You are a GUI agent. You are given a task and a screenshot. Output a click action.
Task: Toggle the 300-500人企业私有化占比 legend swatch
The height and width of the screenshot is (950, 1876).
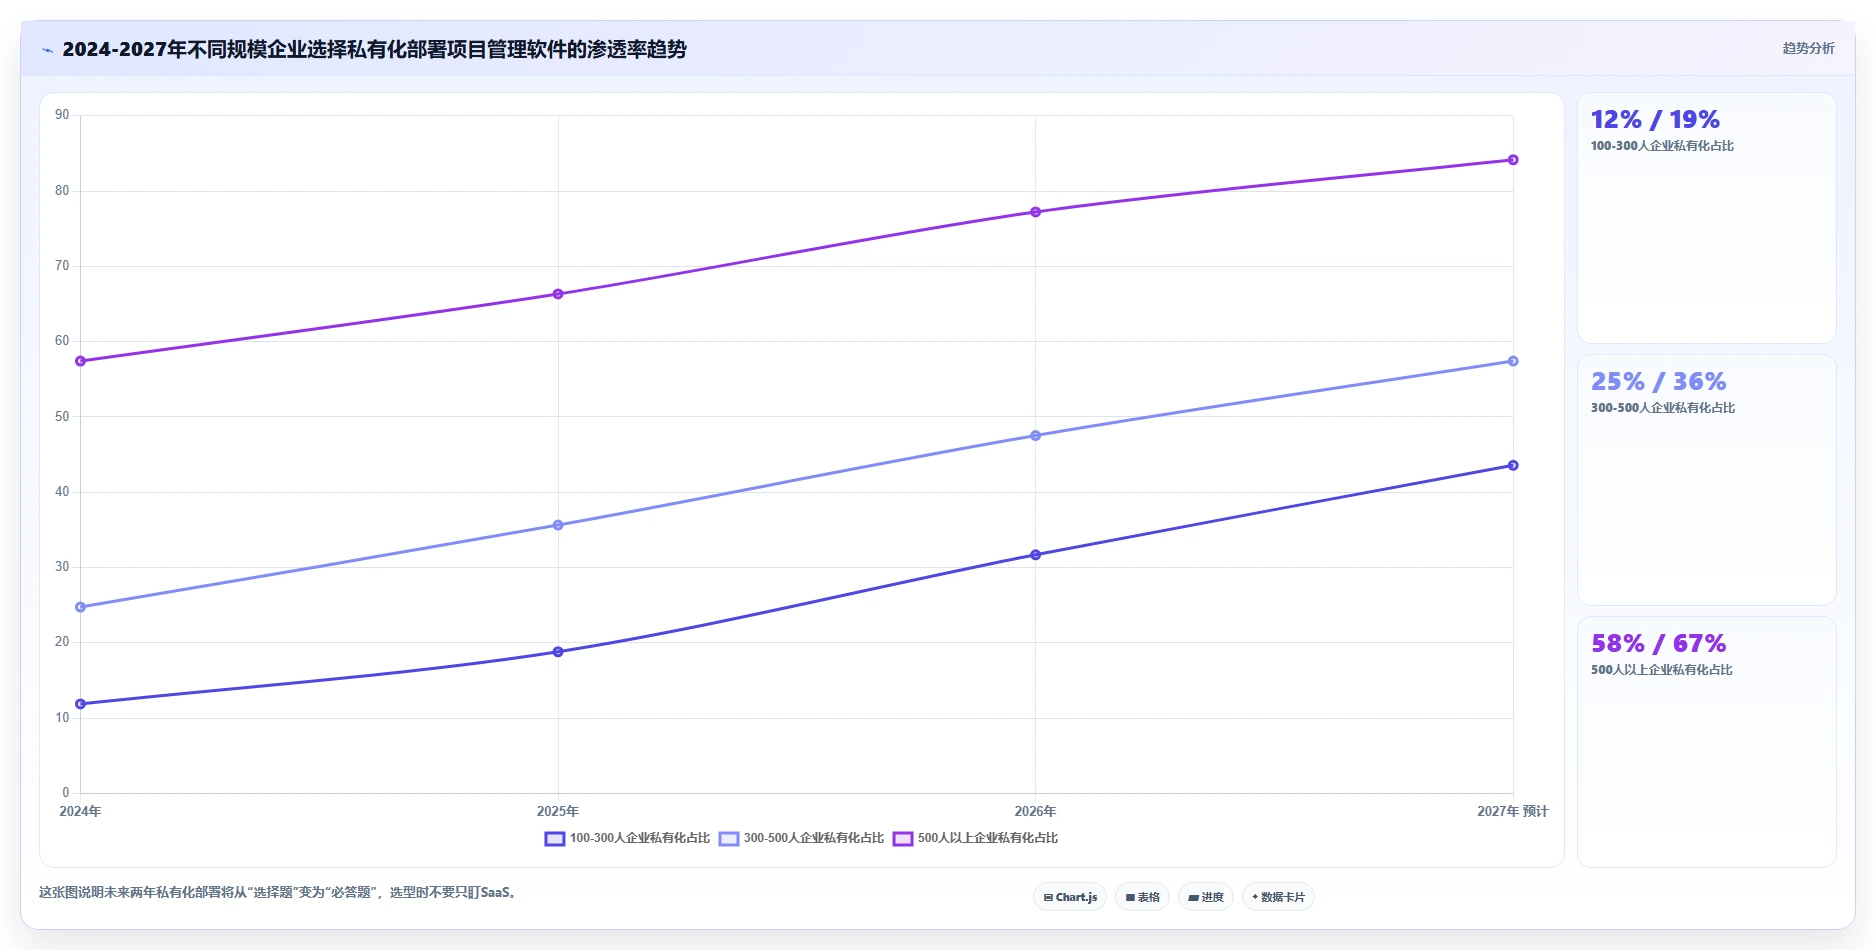(x=729, y=839)
